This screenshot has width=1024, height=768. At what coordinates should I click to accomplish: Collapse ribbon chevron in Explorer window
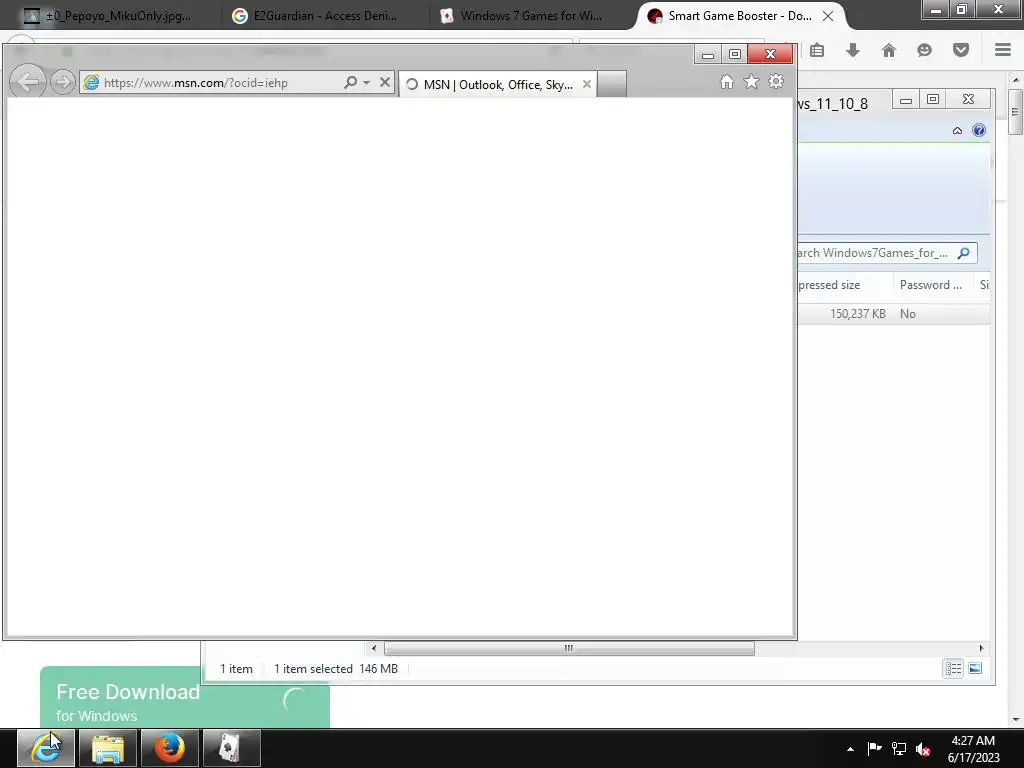click(957, 131)
